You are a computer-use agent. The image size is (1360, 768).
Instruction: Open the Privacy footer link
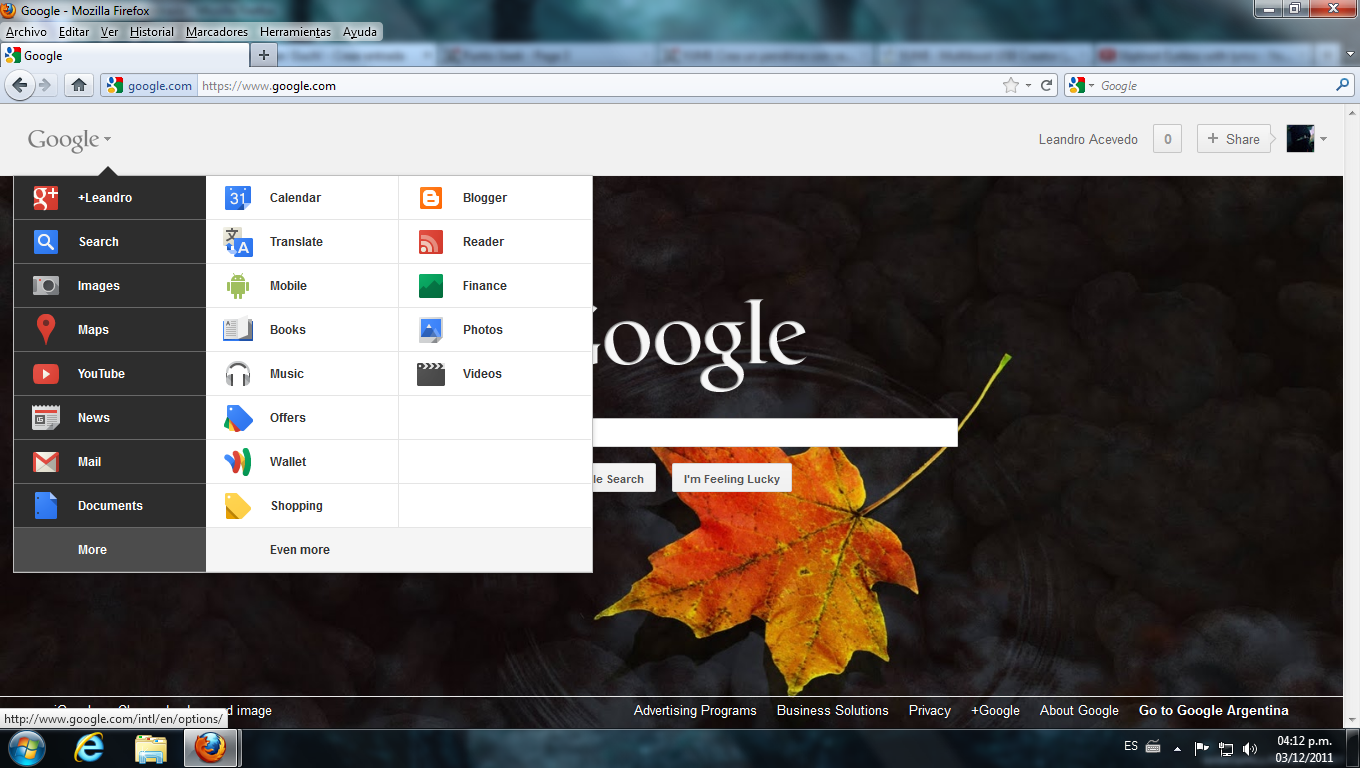pos(930,711)
